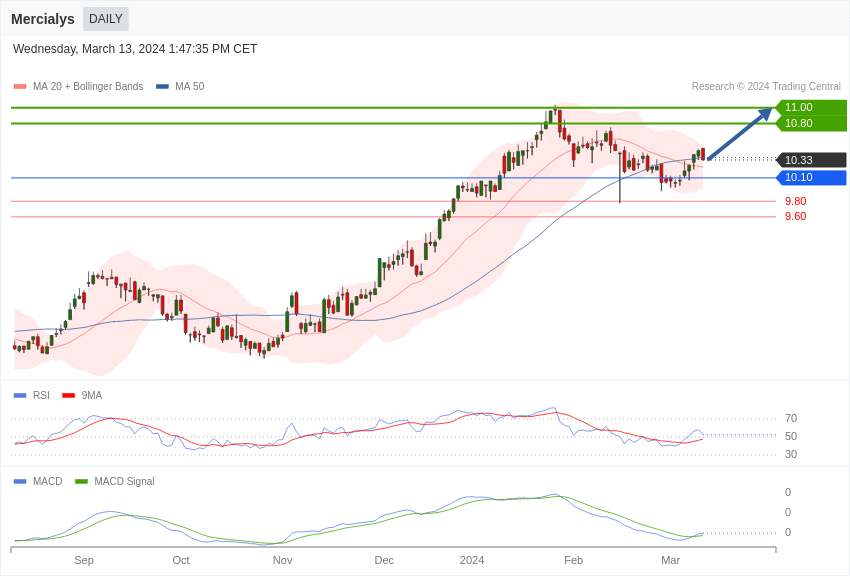Select the green 10.80 resistance price tag
Viewport: 850px width, 576px height.
click(x=811, y=123)
